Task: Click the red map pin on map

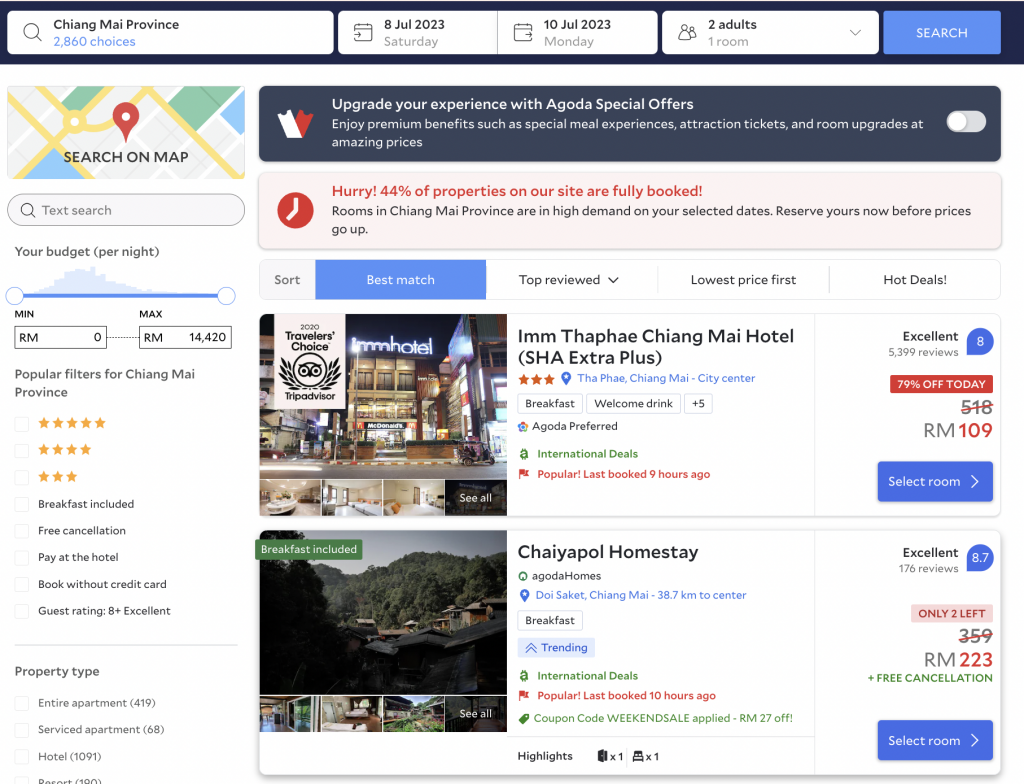Action: (x=125, y=121)
